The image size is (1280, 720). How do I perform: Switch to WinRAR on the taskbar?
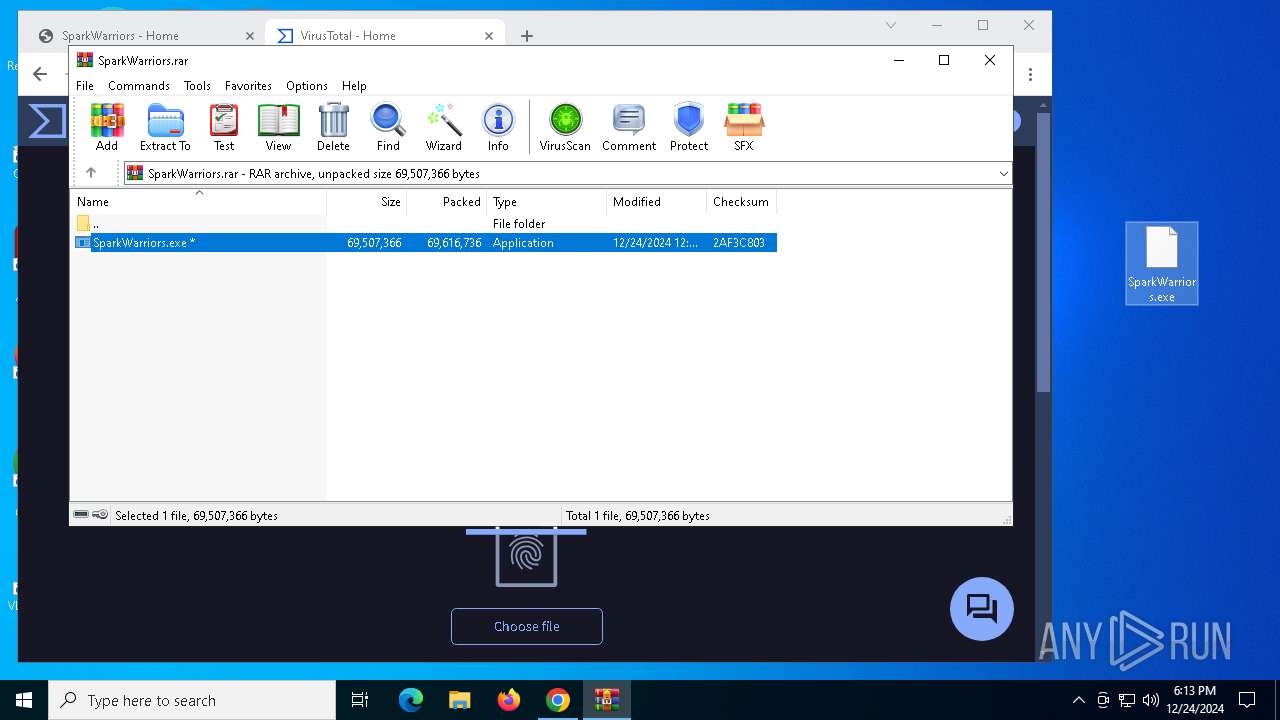pos(607,700)
